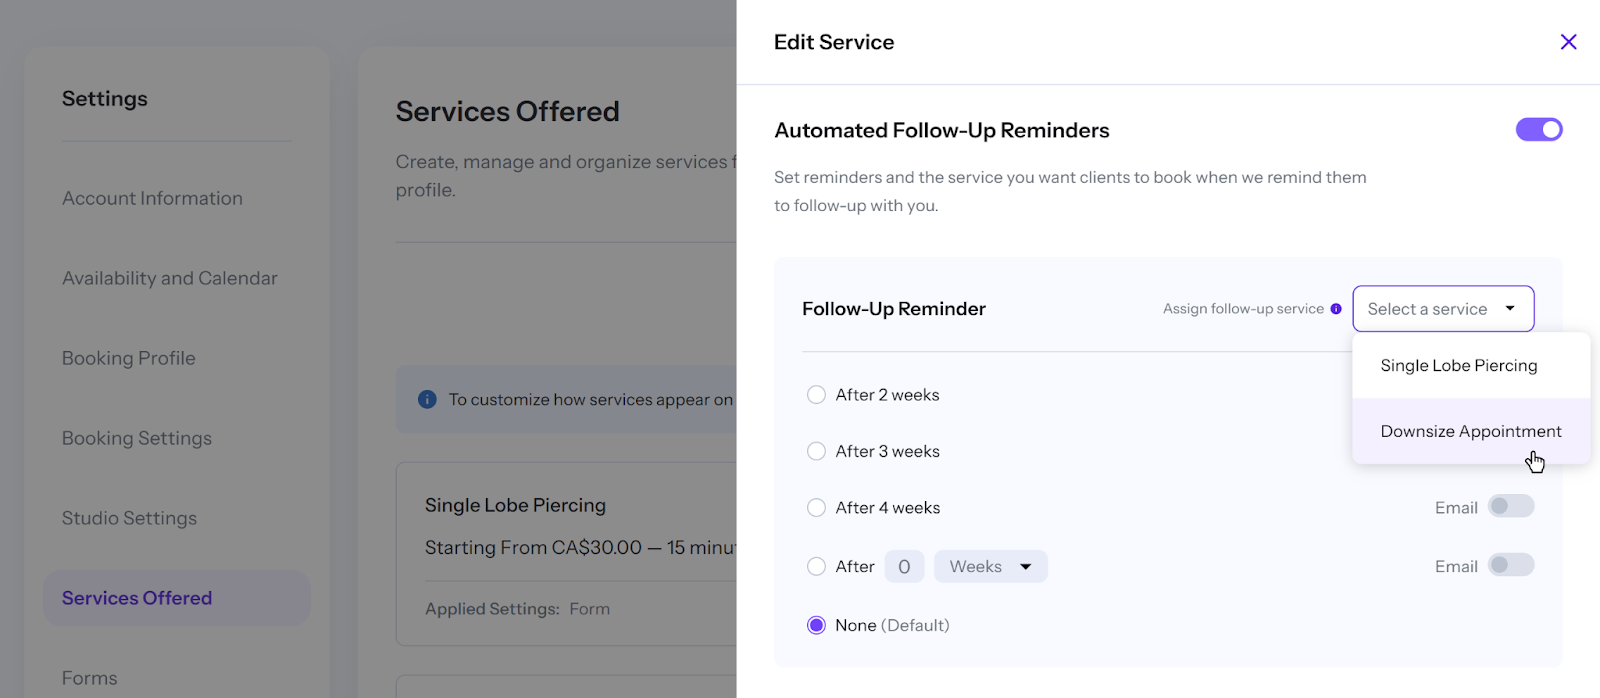Screen dimensions: 1600x698
Task: Choose Single Lobe Piercing from dropdown list
Action: click(1458, 366)
